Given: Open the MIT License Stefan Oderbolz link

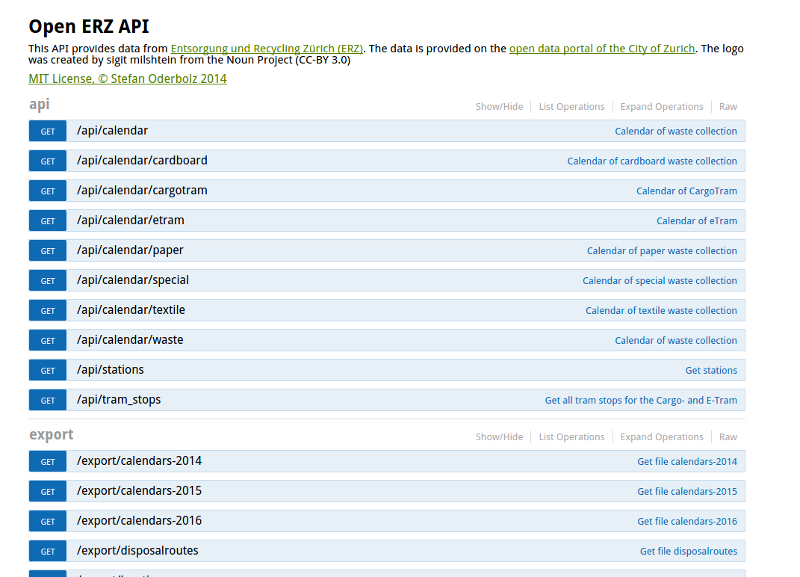Looking at the screenshot, I should point(128,79).
